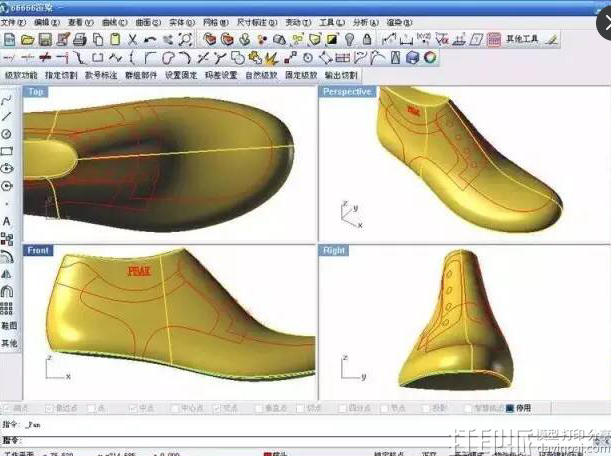Open the Front viewport title menu

pos(38,250)
